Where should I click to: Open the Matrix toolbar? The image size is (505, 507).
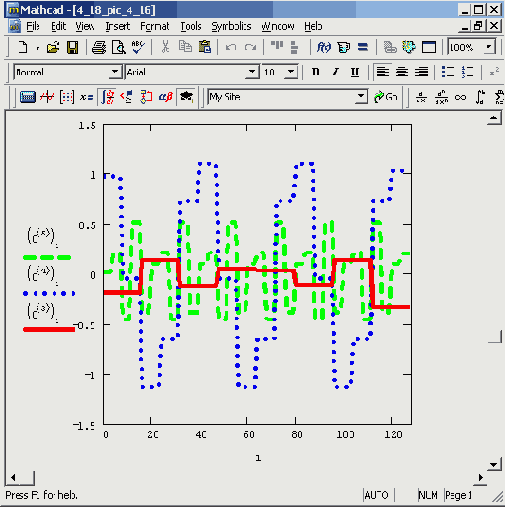pos(67,97)
